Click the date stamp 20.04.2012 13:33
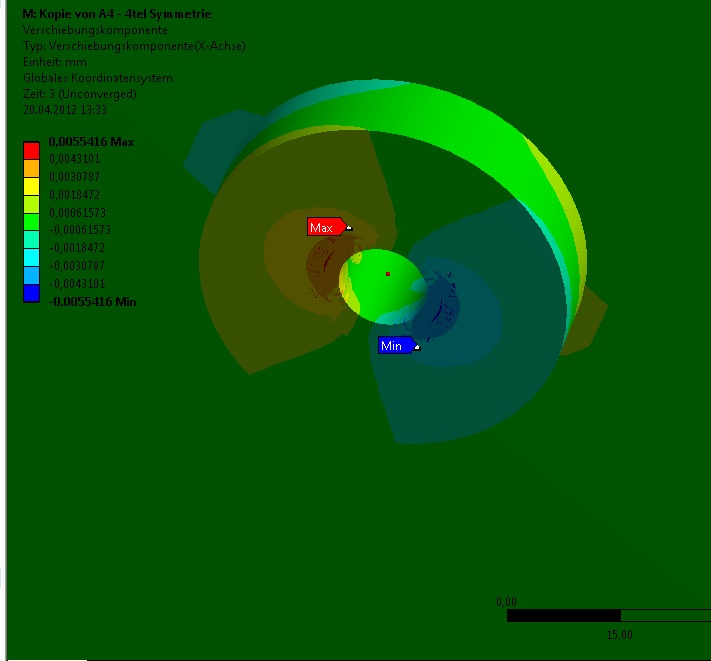The image size is (711, 661). point(64,110)
